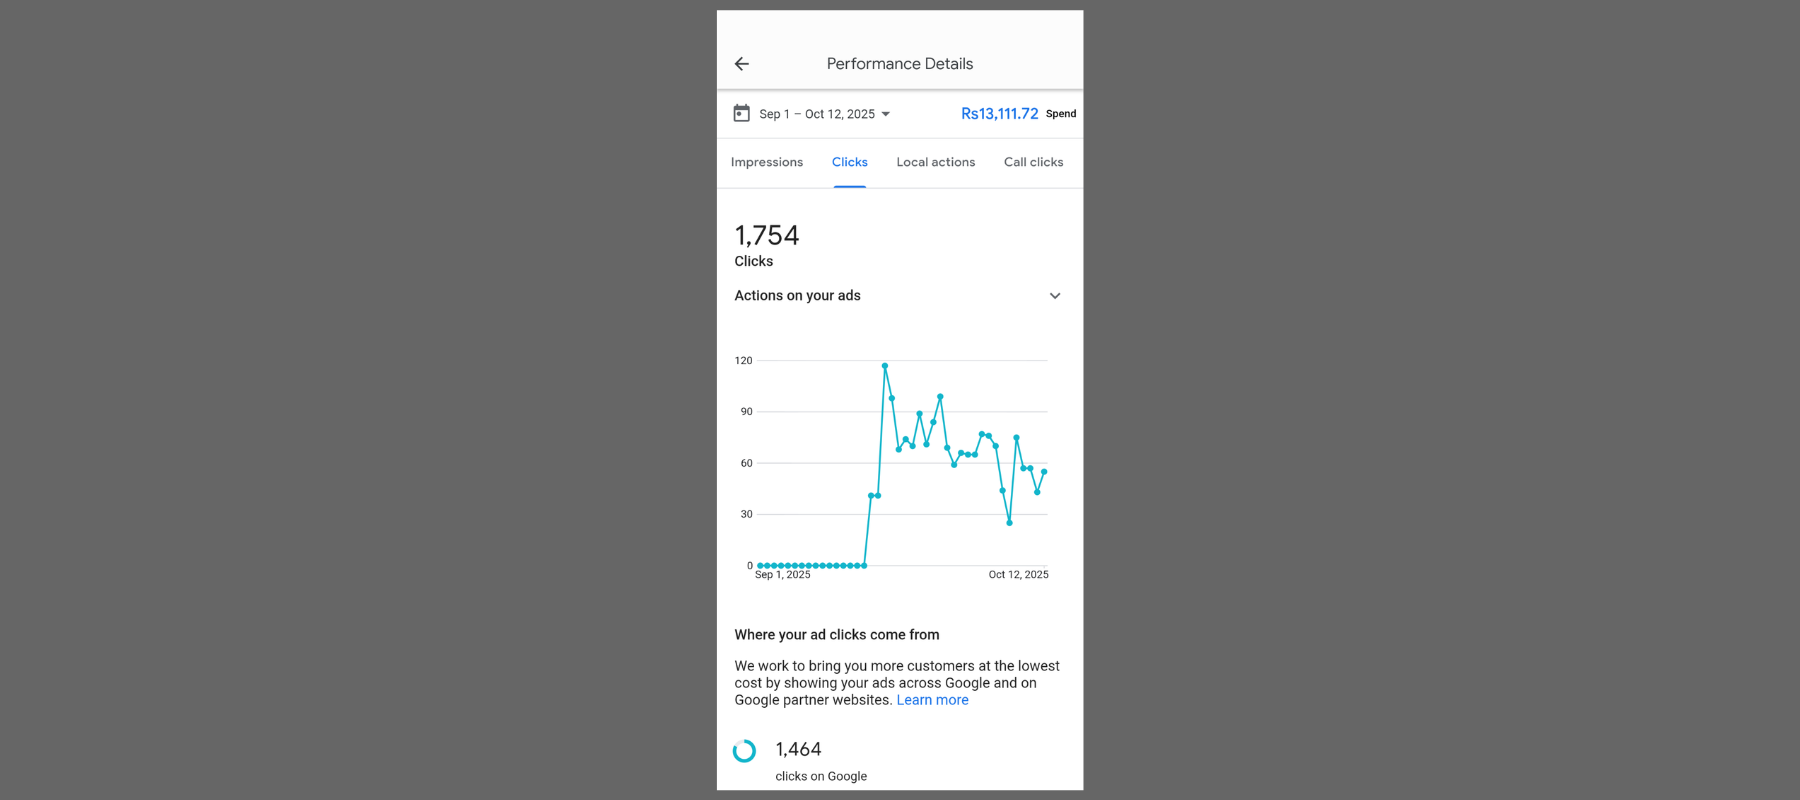Click the 1,754 Clicks total

767,236
